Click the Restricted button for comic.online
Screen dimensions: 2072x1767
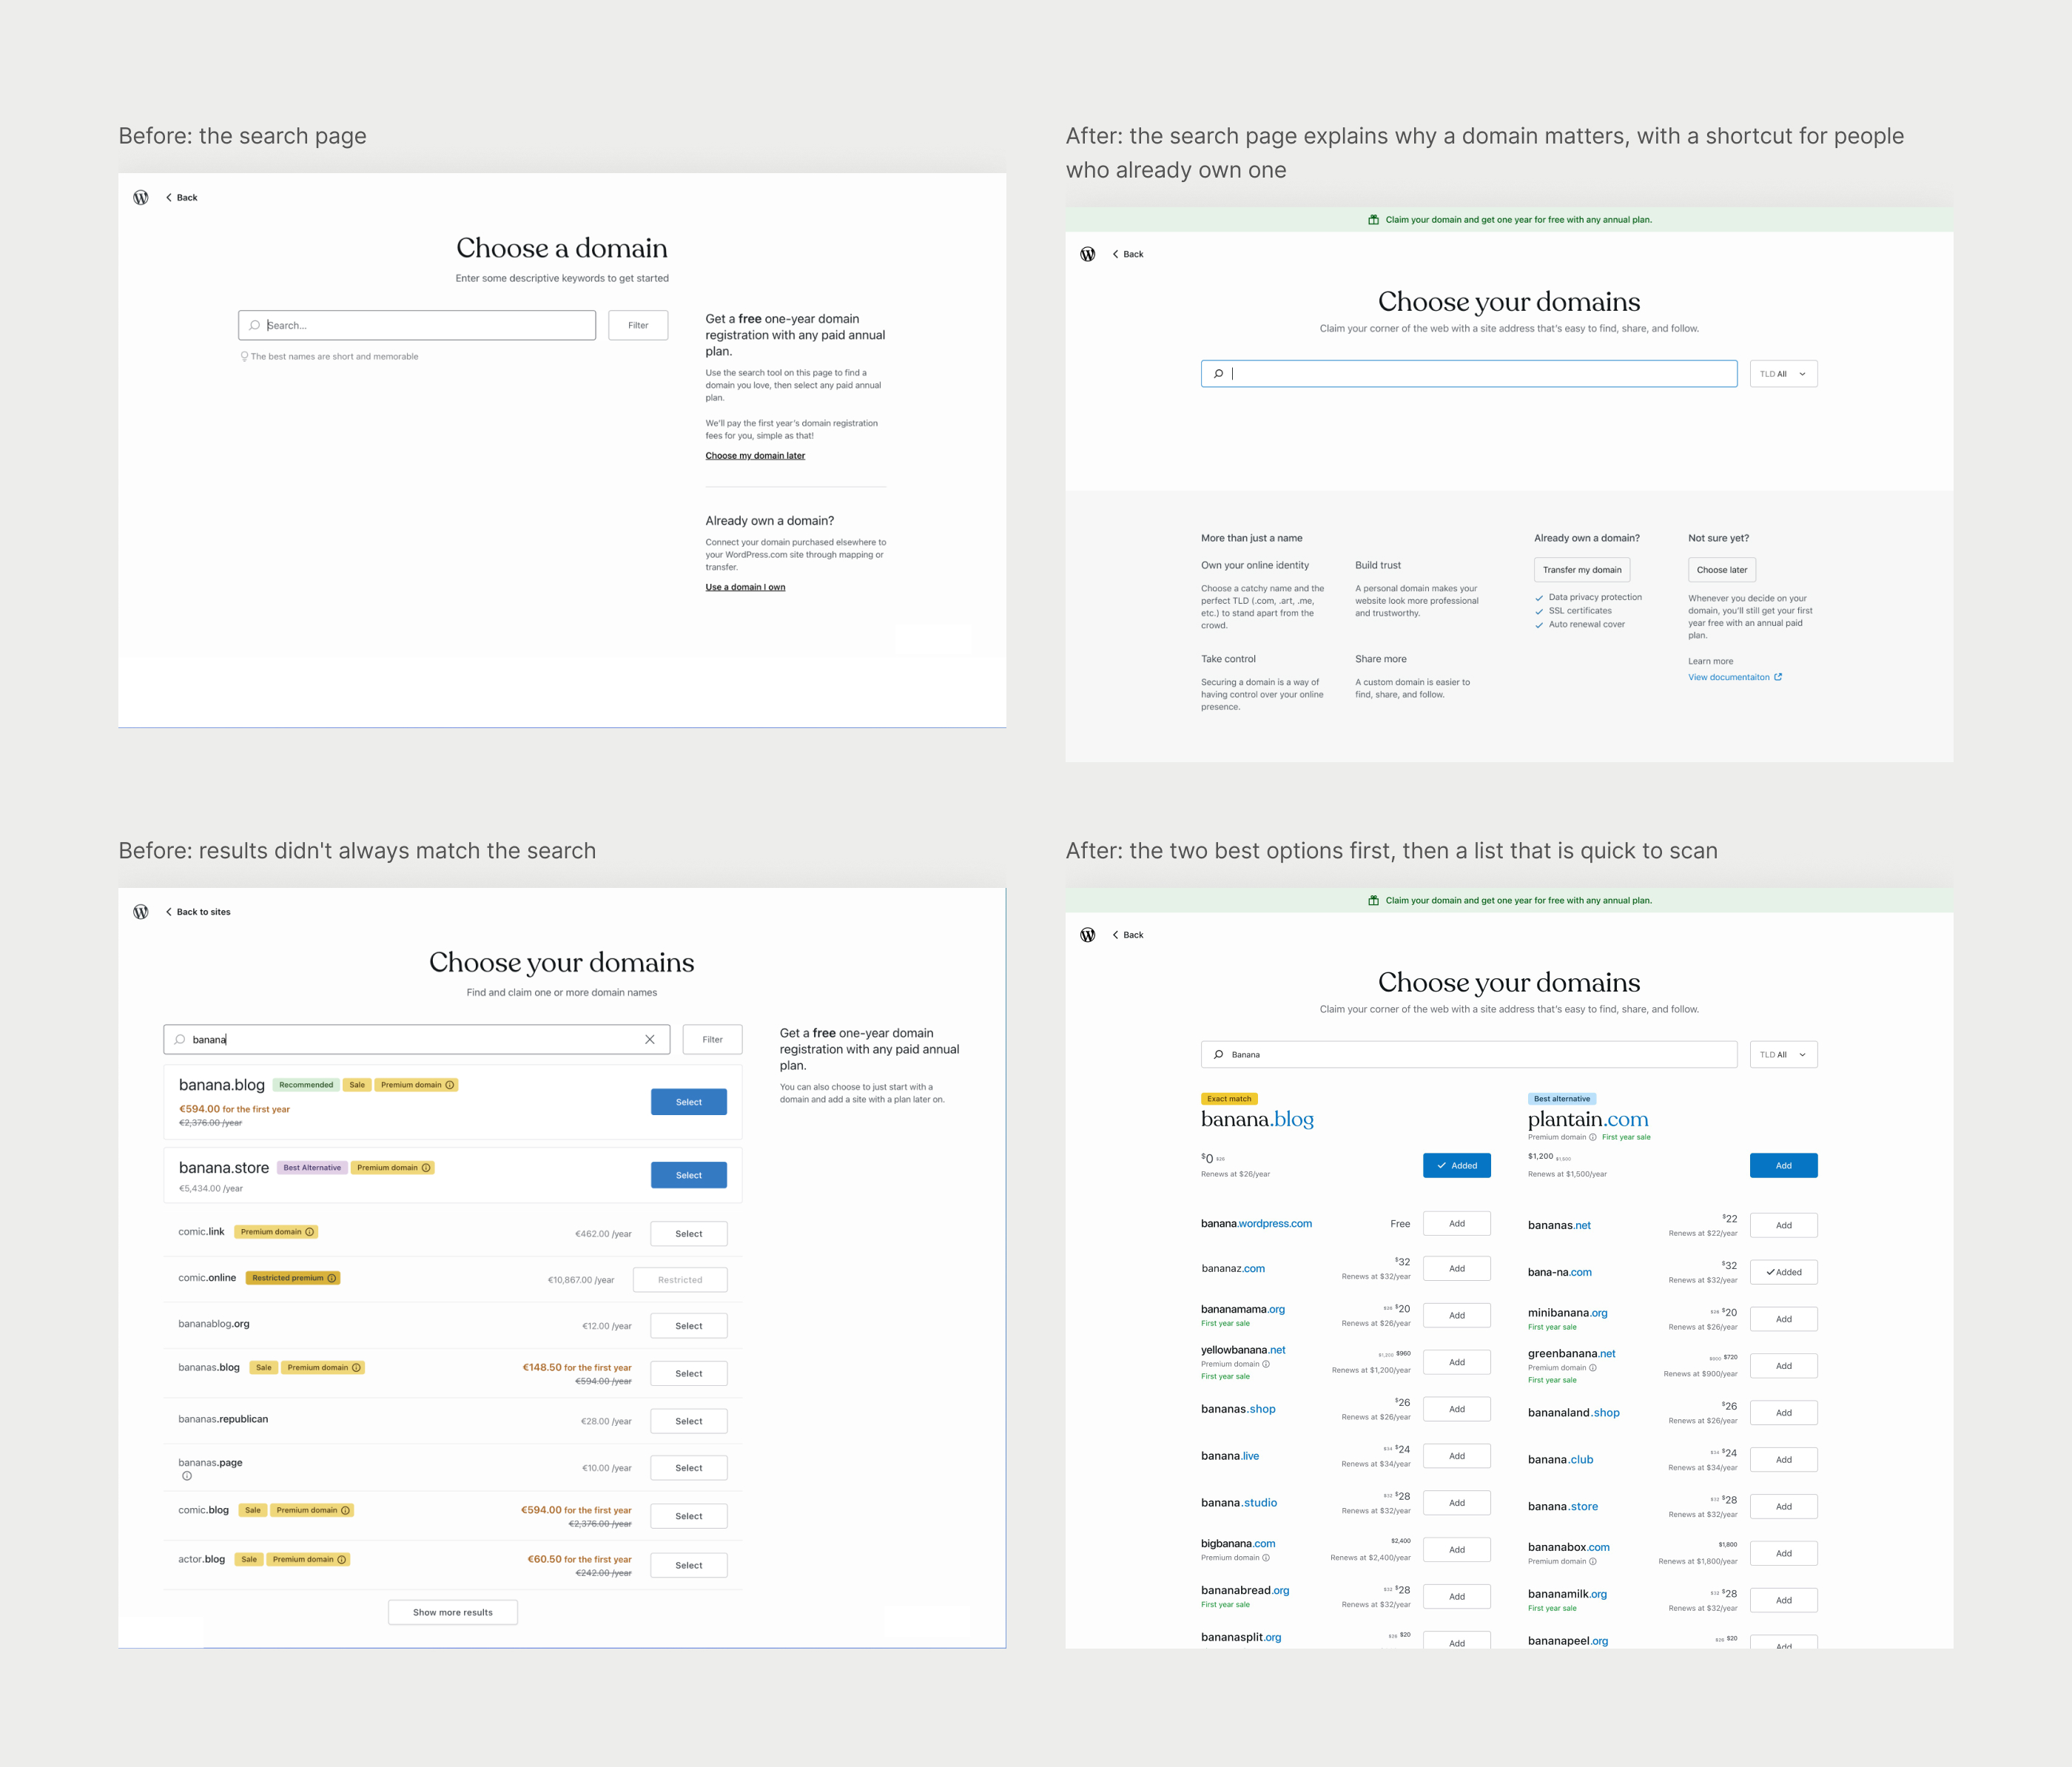point(680,1280)
